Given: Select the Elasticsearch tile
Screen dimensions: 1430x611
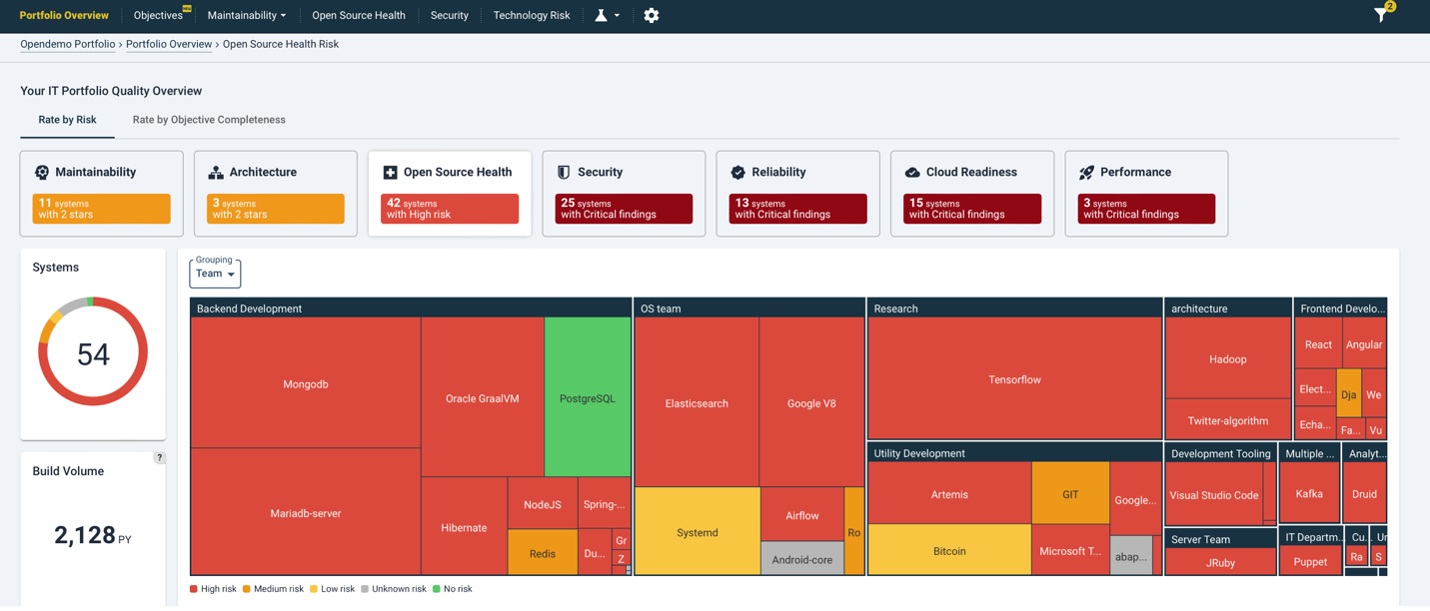Looking at the screenshot, I should 697,403.
